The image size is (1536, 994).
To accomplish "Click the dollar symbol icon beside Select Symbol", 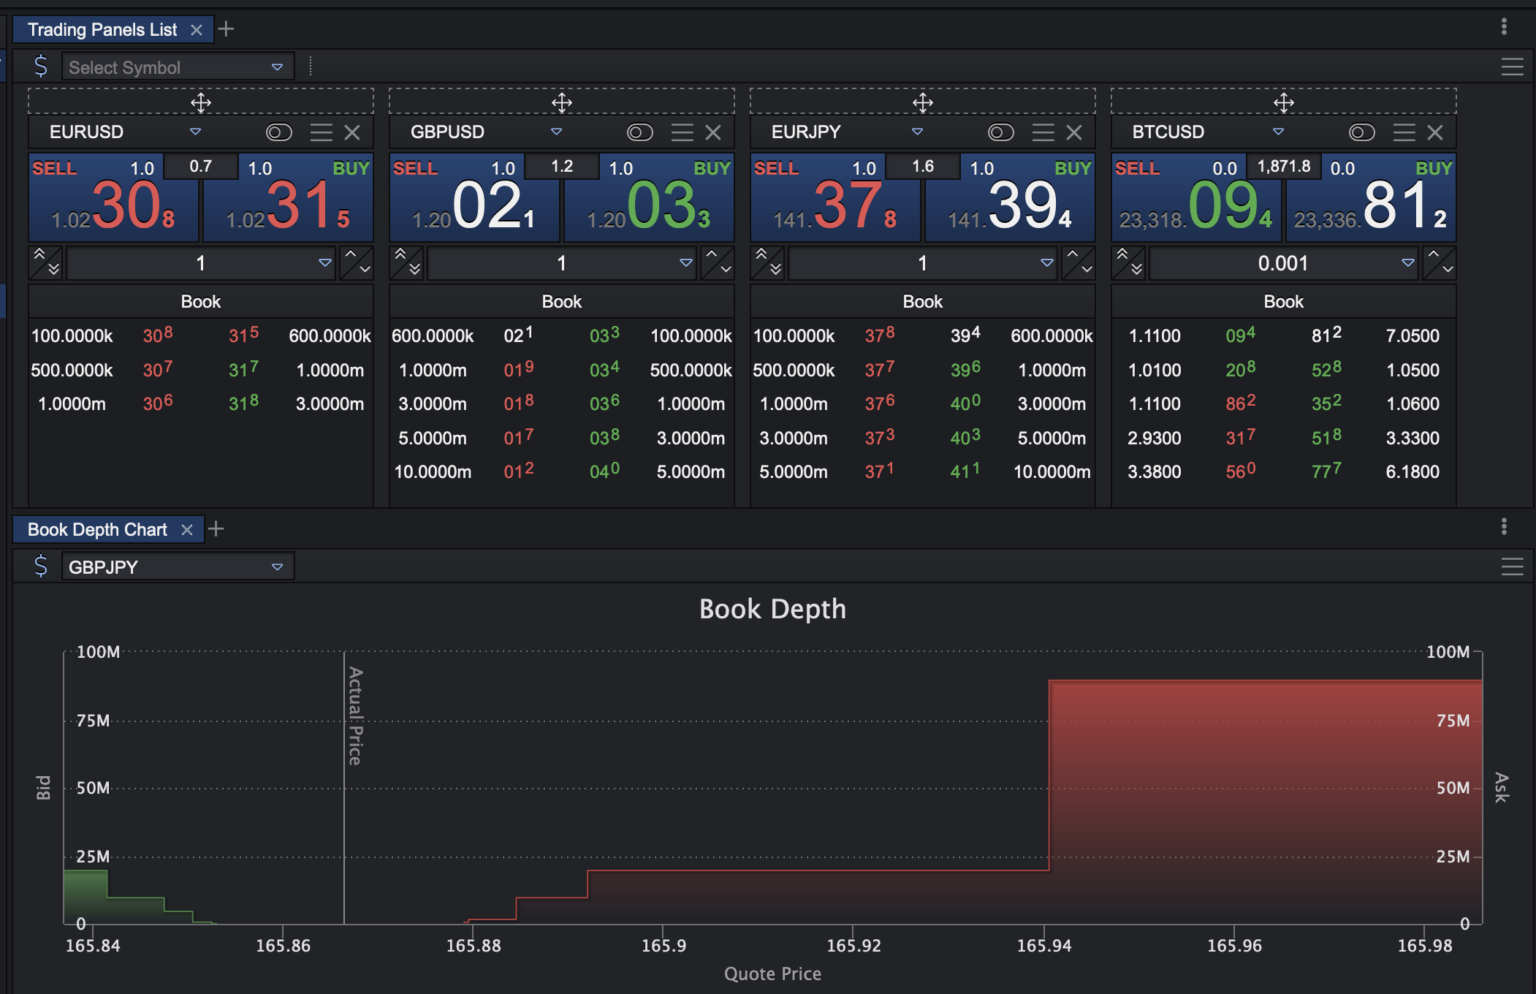I will [x=40, y=66].
